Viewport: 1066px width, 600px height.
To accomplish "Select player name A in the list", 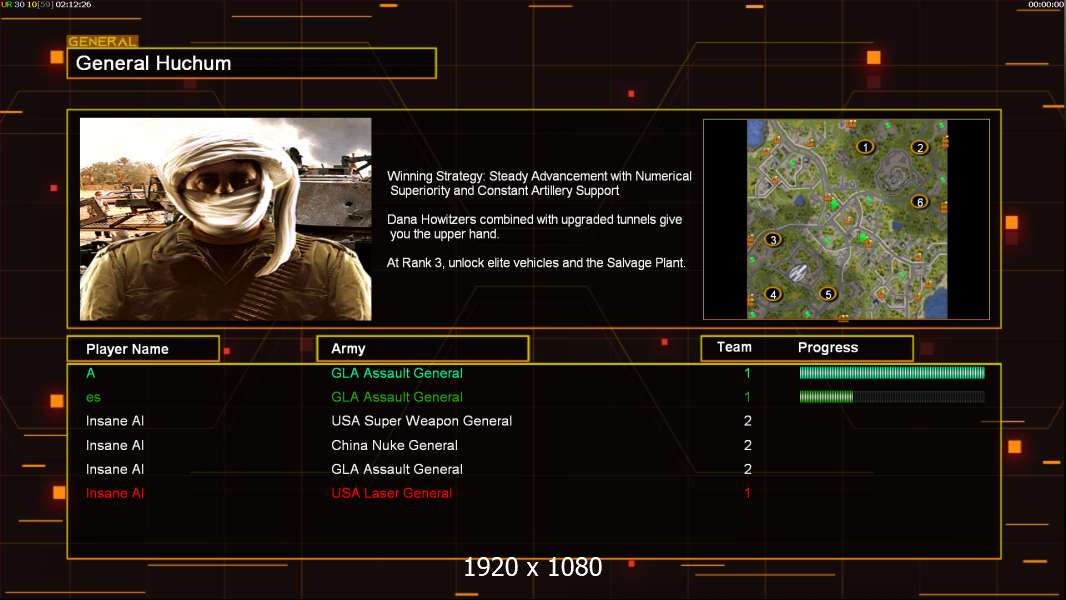I will (x=90, y=373).
